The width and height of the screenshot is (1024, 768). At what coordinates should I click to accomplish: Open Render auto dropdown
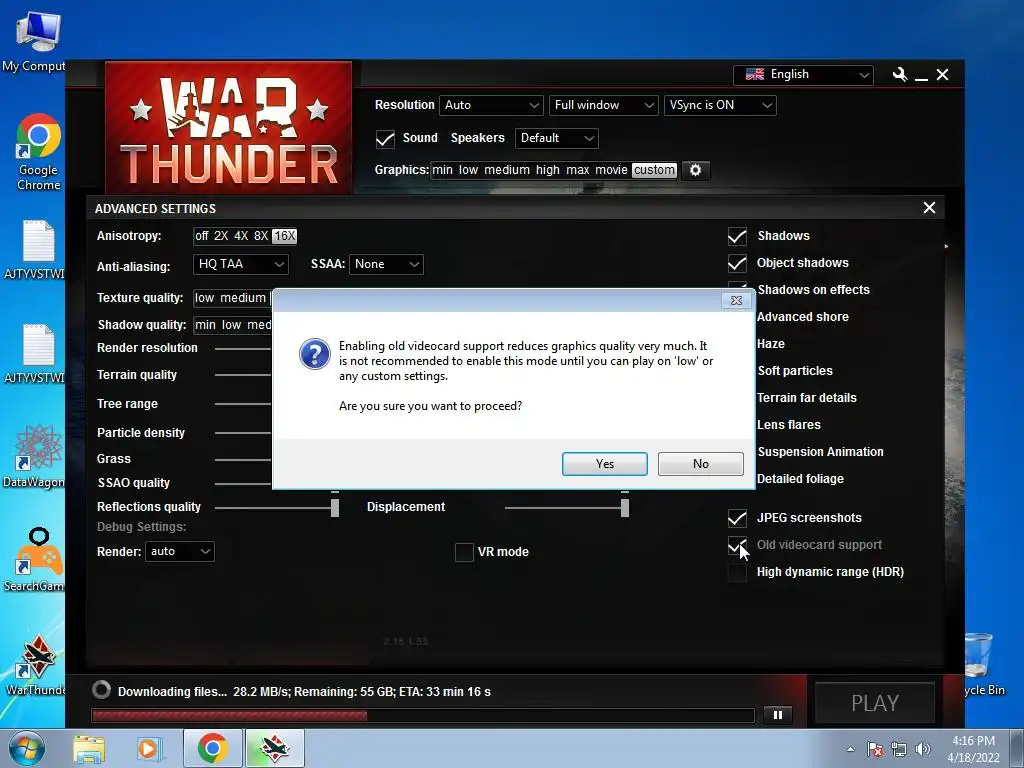coord(180,551)
